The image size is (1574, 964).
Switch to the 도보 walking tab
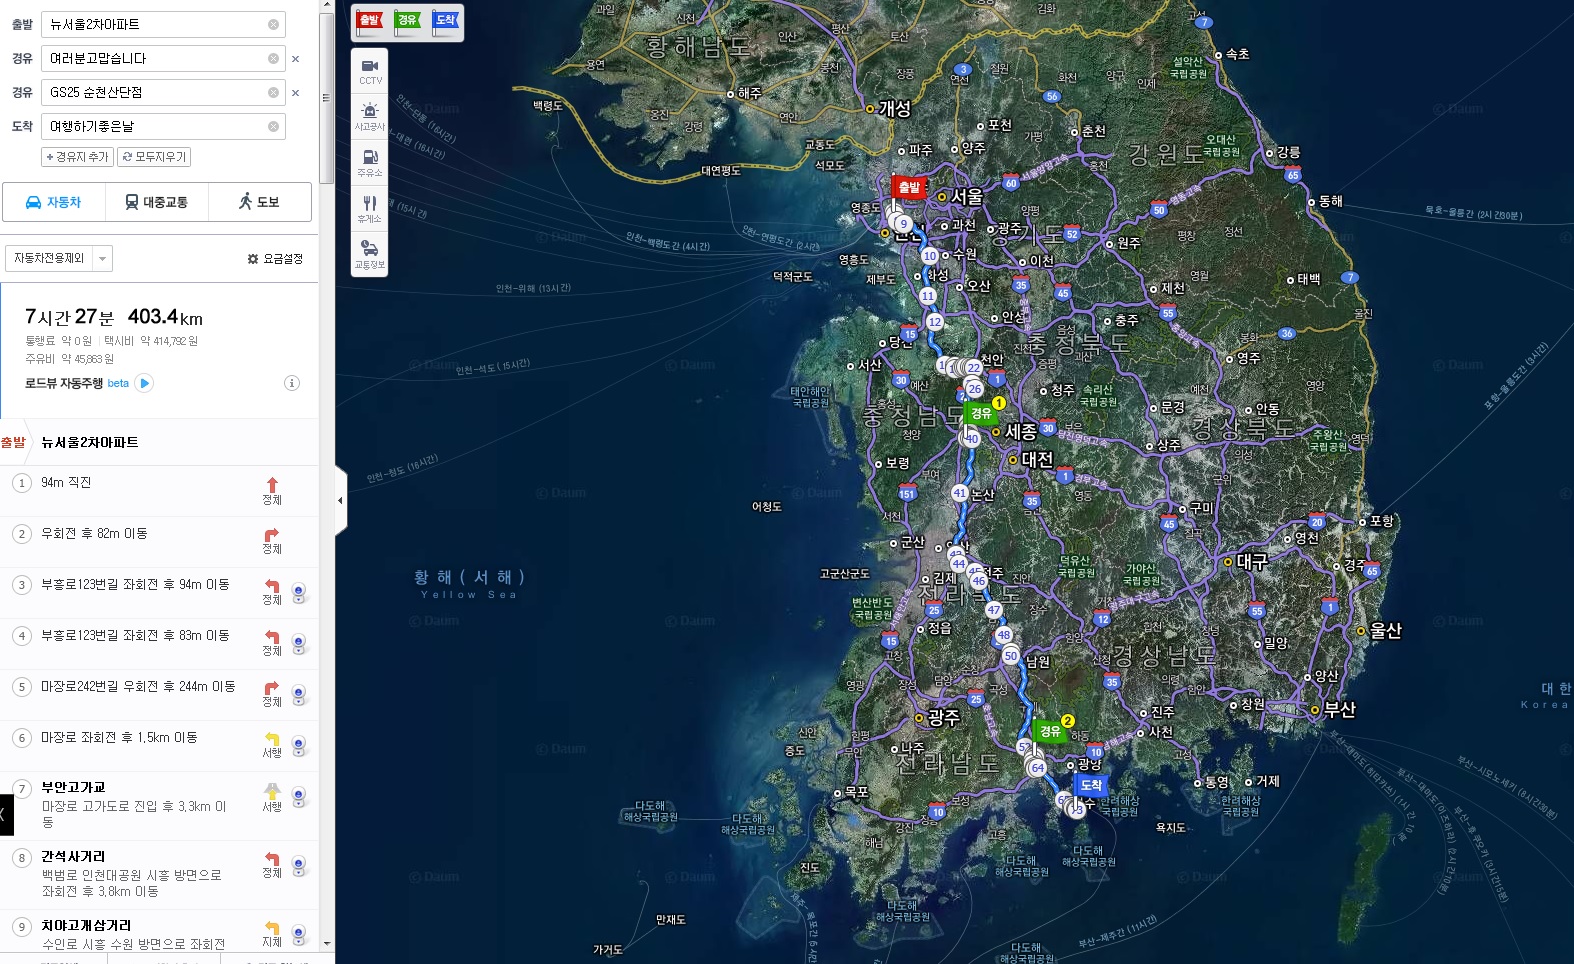click(259, 202)
